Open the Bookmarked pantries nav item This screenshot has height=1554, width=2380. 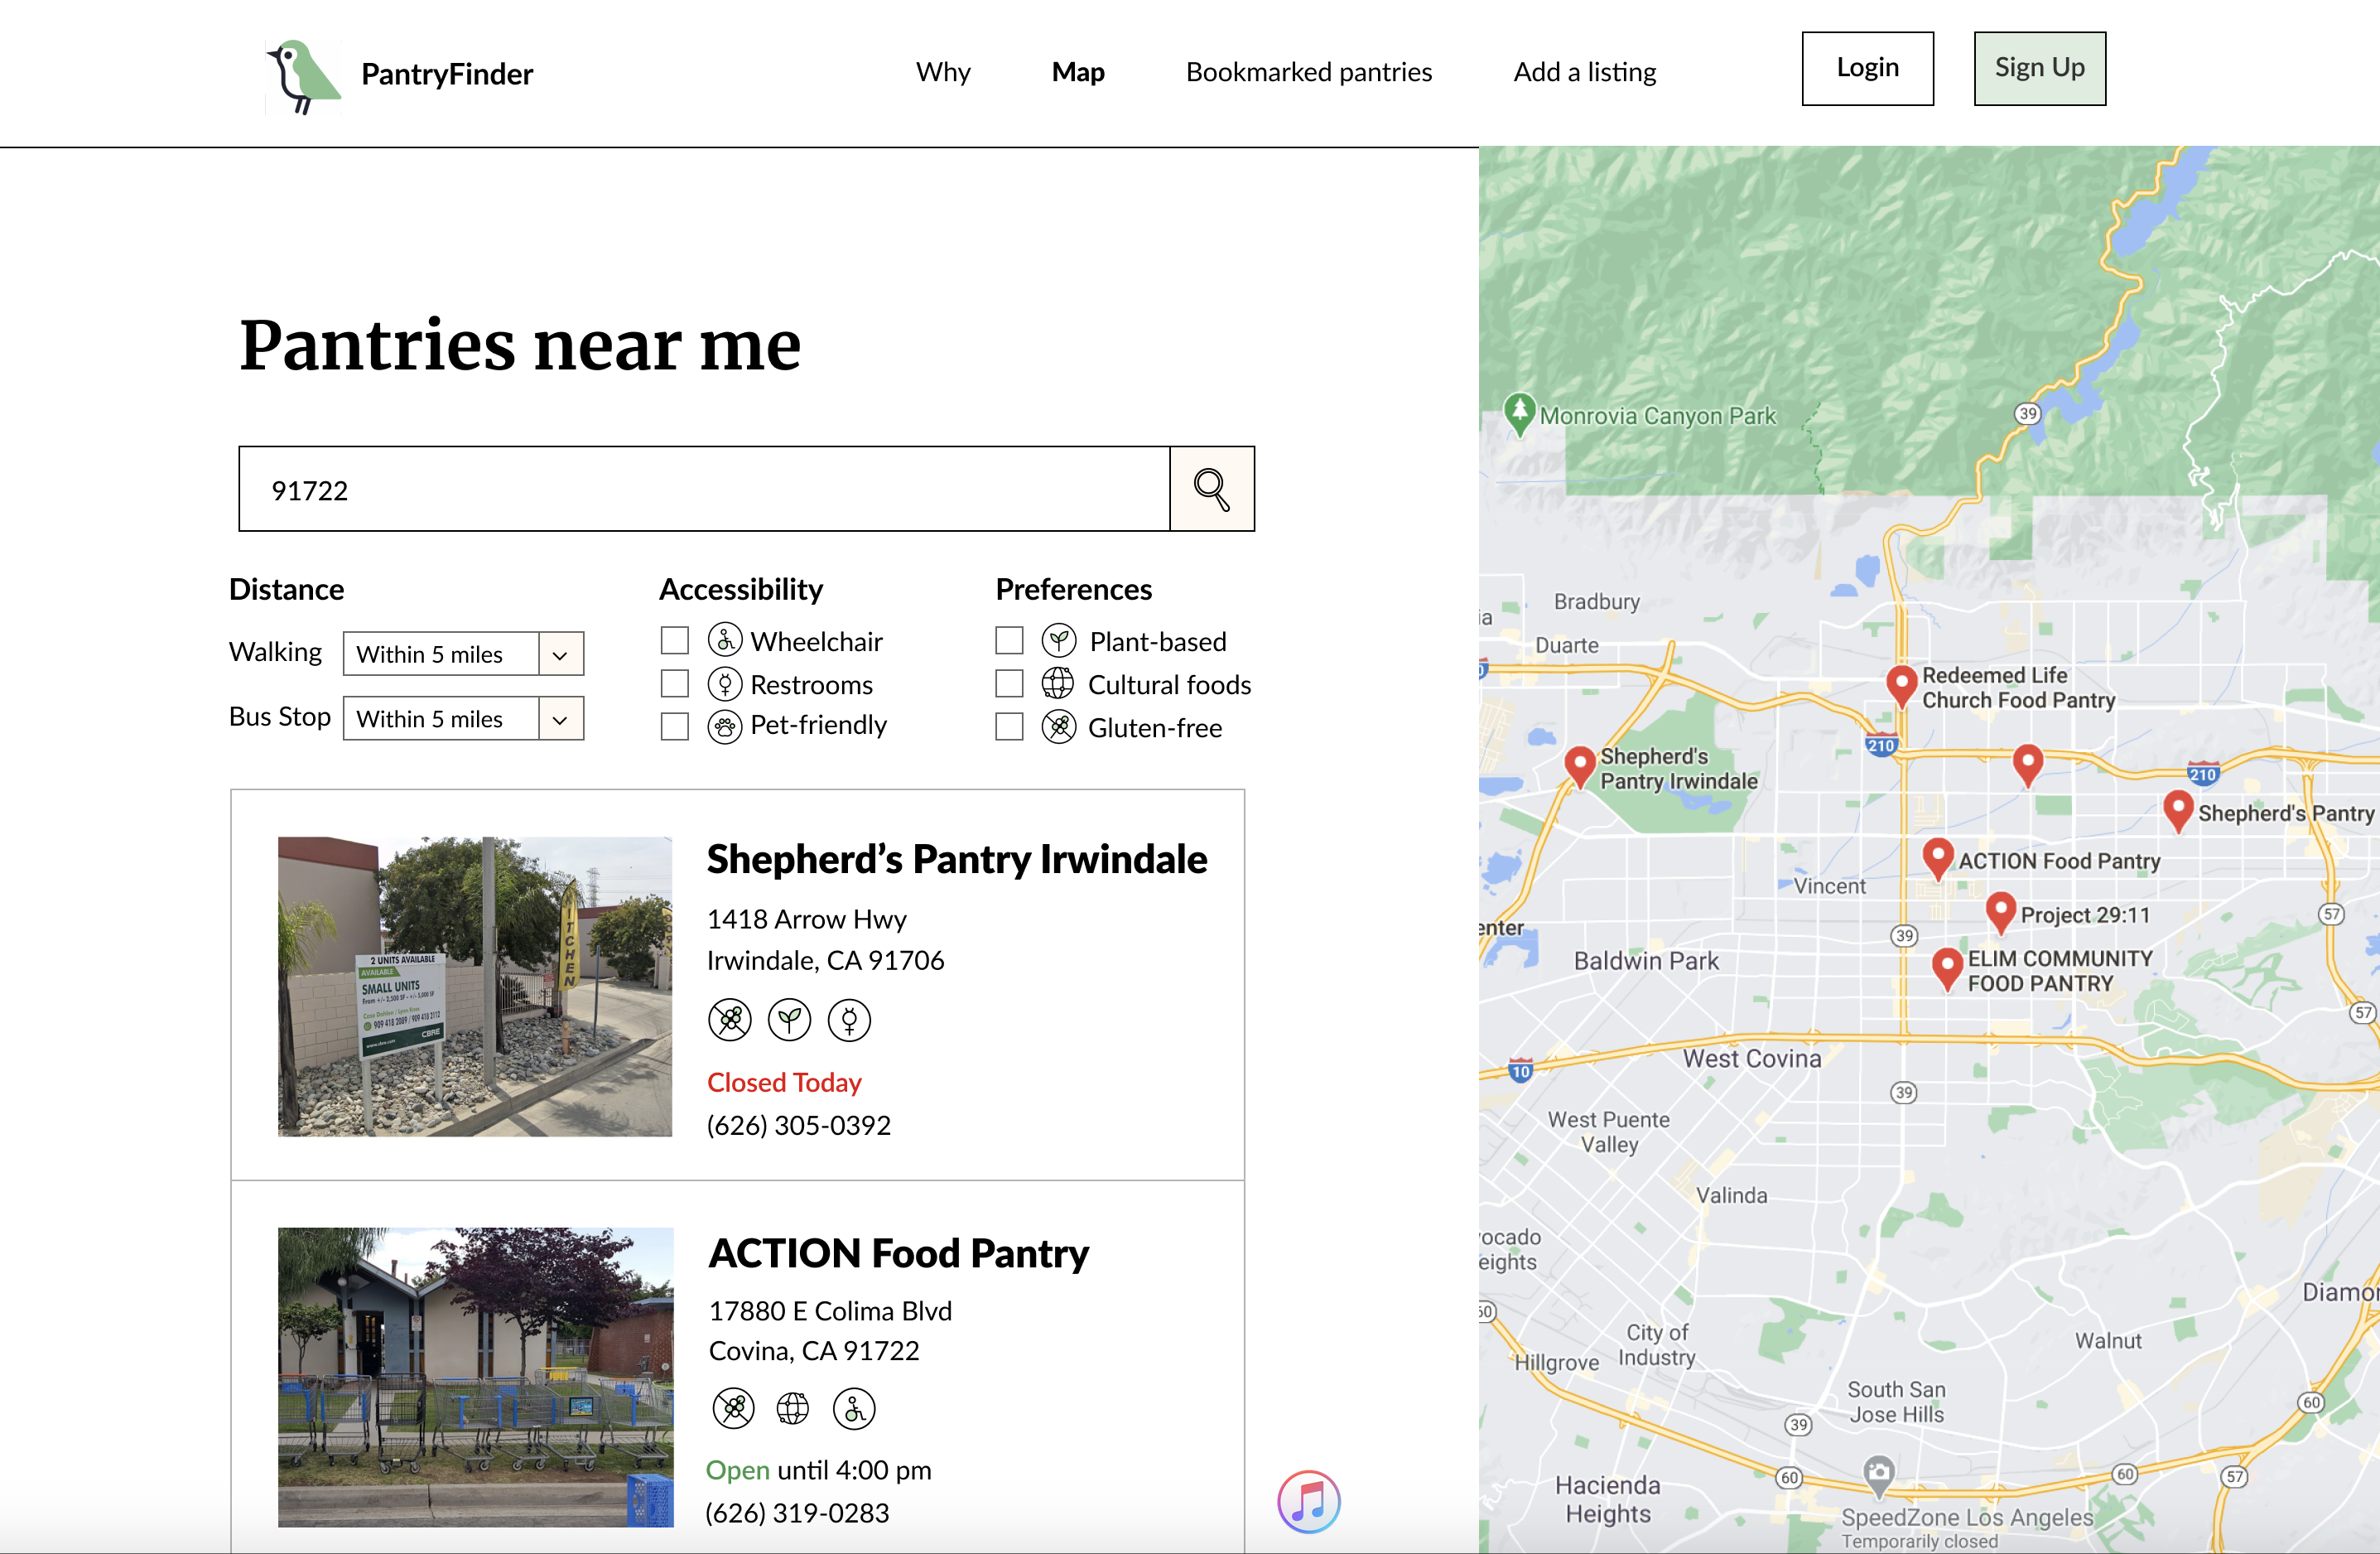(x=1308, y=72)
